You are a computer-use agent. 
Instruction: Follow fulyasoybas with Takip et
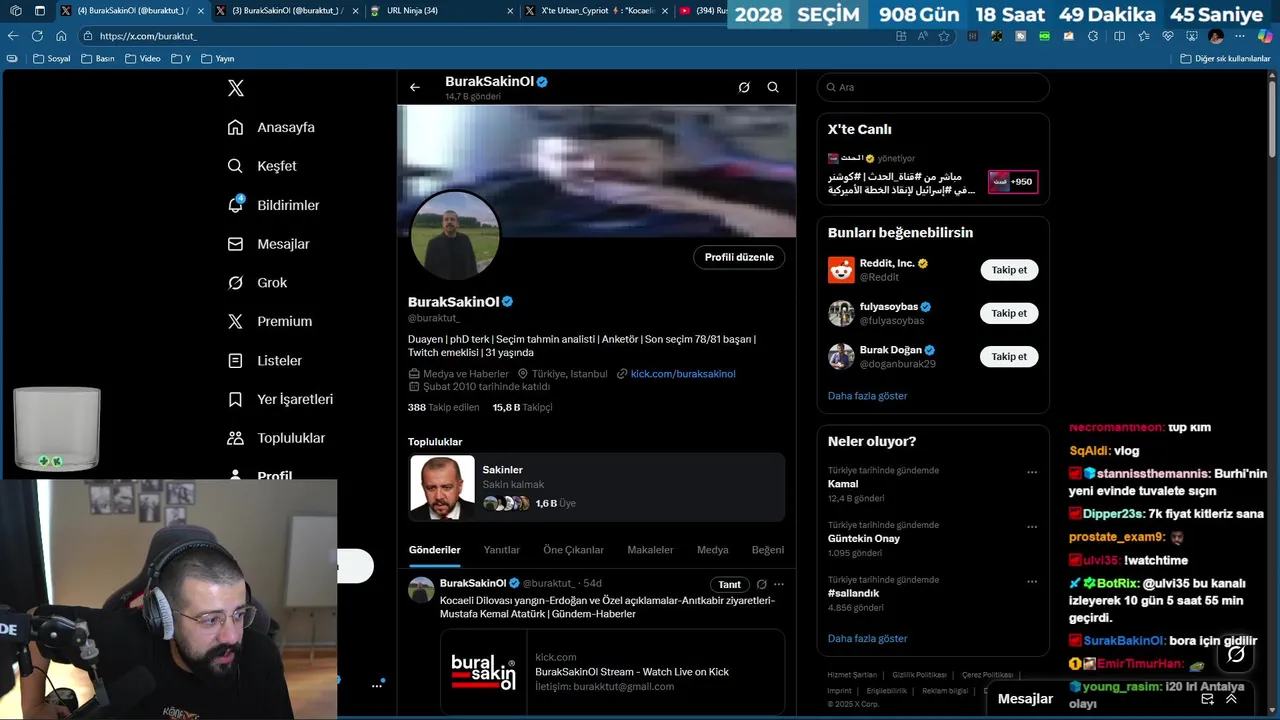(x=1009, y=313)
